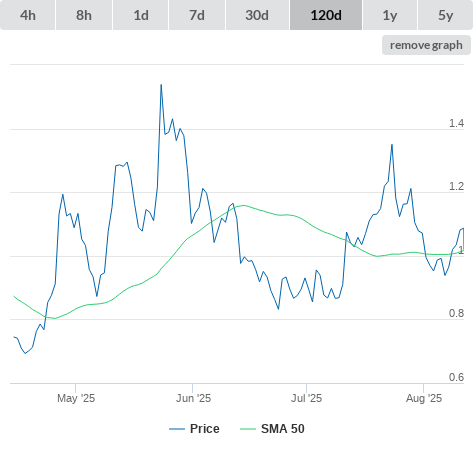Click the SMA 50 line peak in mid June
474x455 pixels.
244,205
